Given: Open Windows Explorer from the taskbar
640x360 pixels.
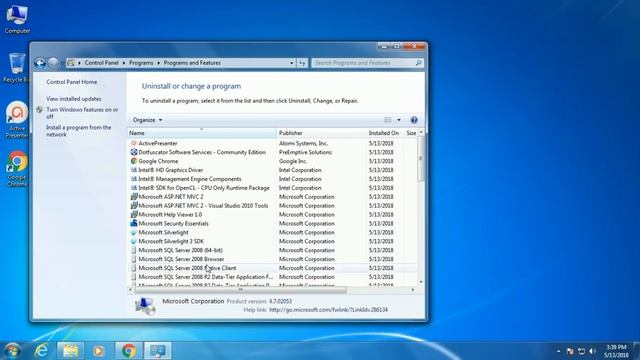Looking at the screenshot, I should click(x=70, y=351).
